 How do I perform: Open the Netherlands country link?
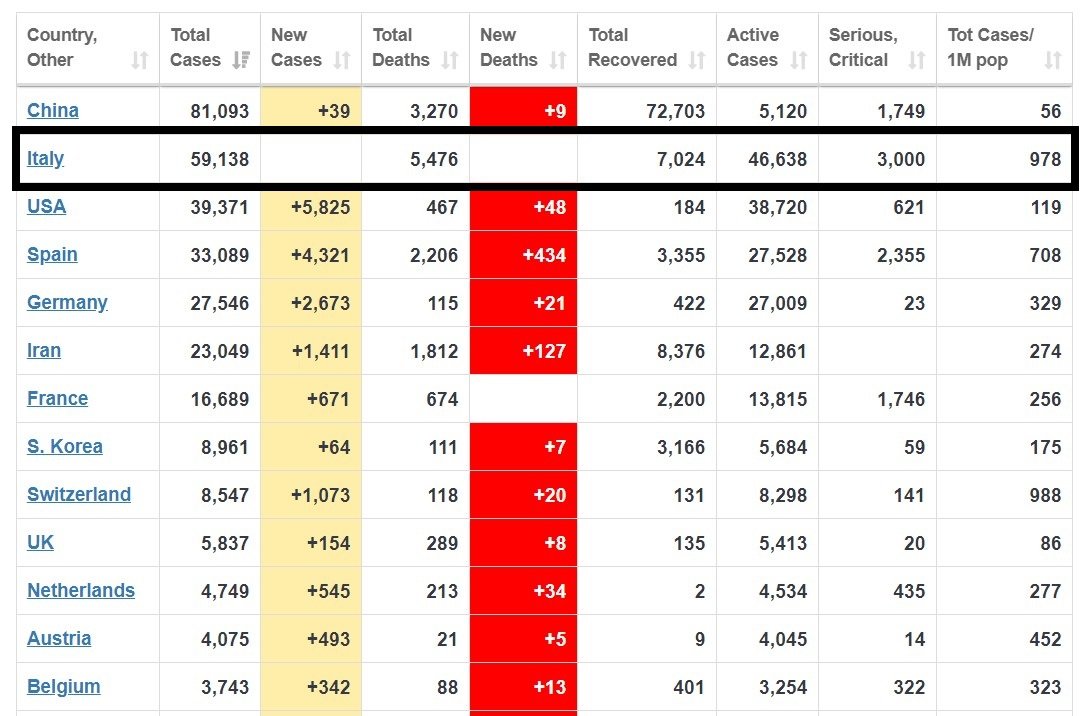click(81, 590)
